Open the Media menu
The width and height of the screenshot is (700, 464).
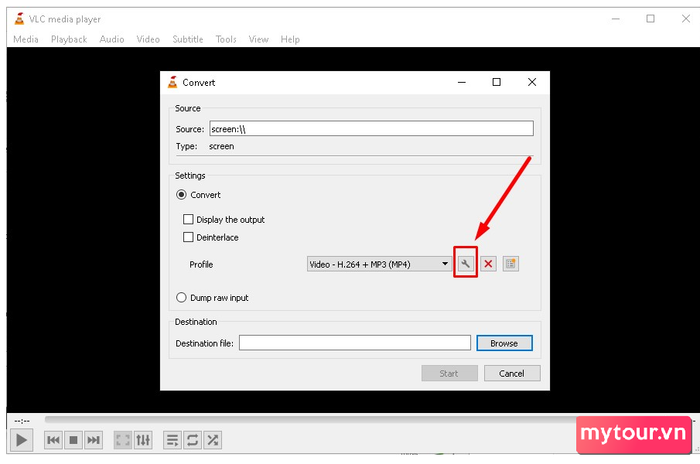pyautogui.click(x=26, y=39)
